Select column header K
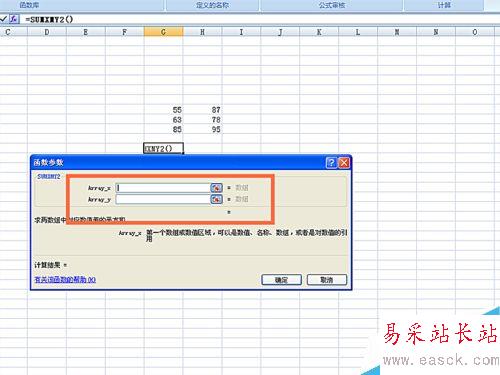 319,32
